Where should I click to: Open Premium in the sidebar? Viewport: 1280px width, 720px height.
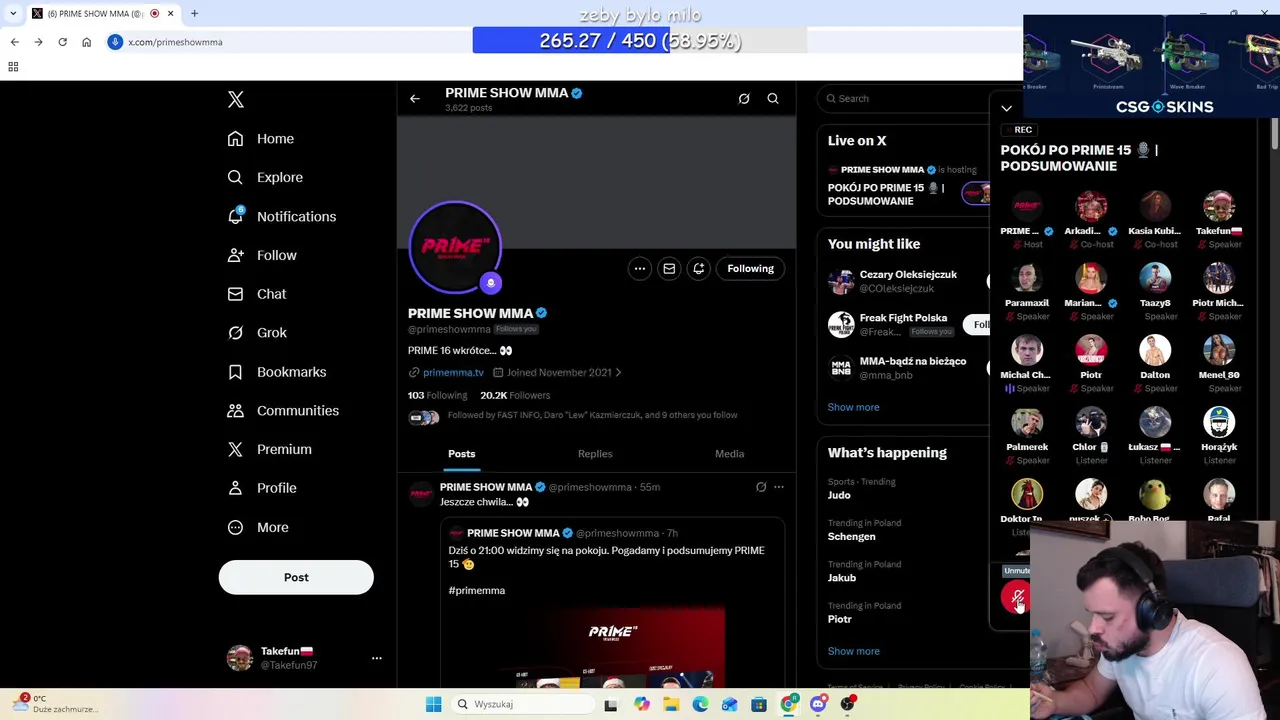[x=270, y=449]
